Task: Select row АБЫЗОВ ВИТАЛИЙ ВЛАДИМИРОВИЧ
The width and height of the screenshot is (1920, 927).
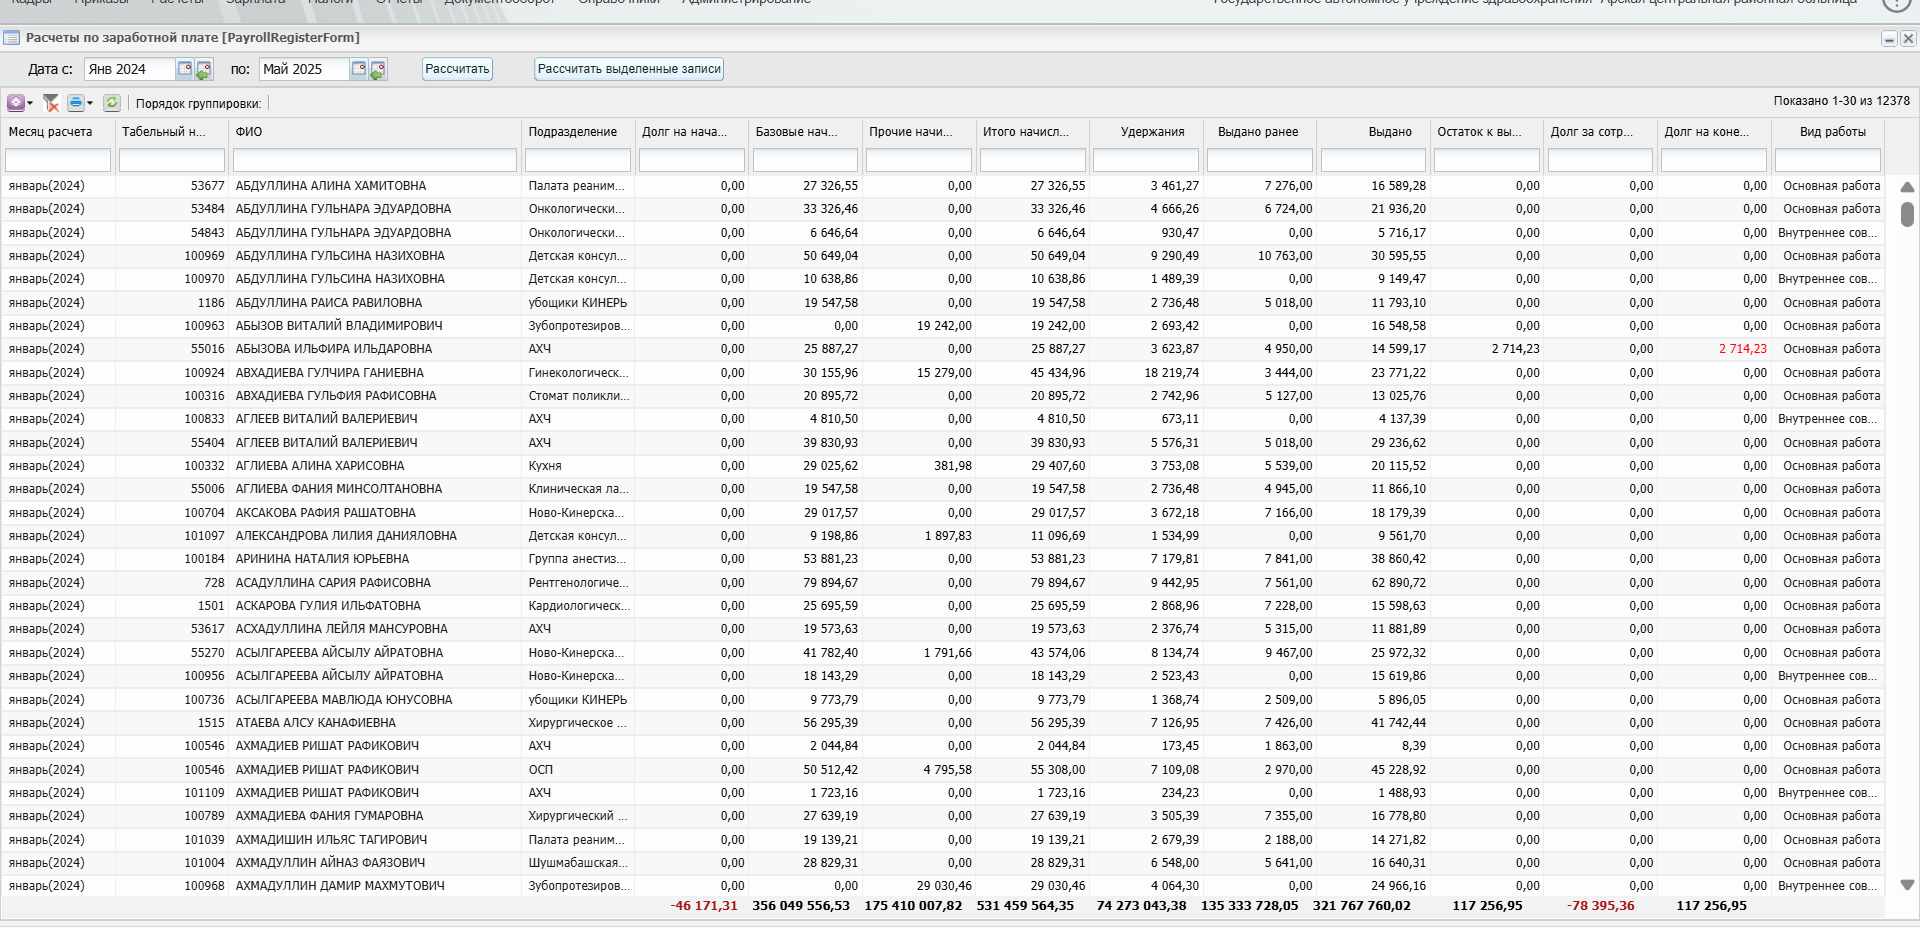Action: click(x=943, y=326)
